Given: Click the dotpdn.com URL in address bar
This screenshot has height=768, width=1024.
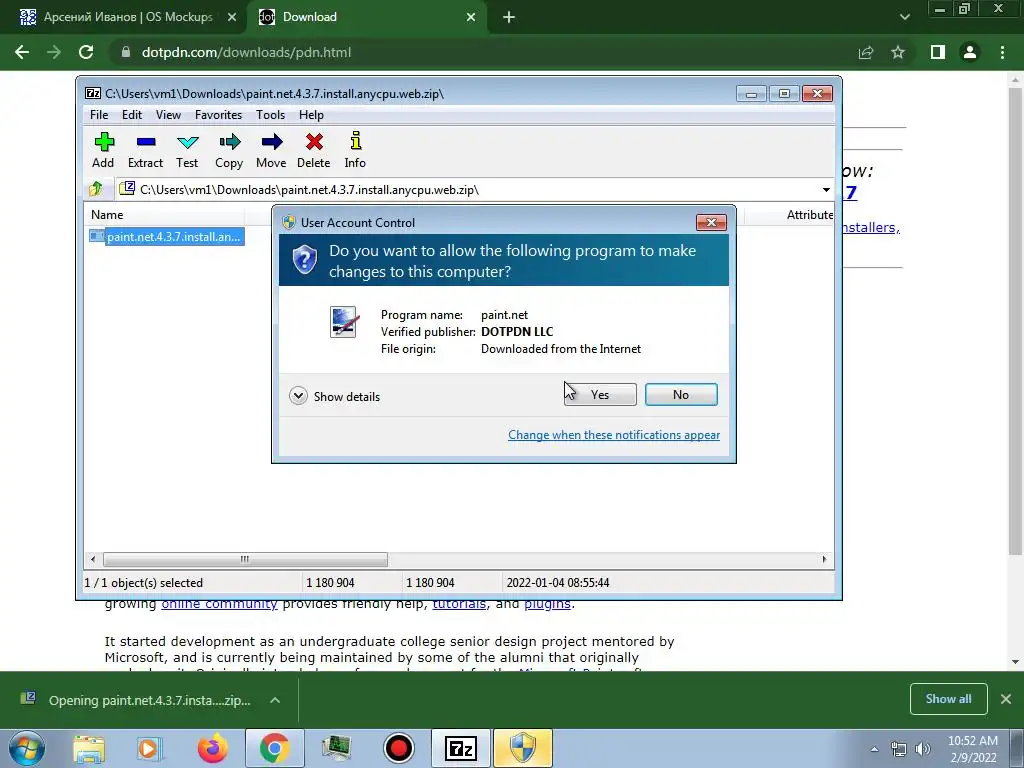Looking at the screenshot, I should point(246,52).
